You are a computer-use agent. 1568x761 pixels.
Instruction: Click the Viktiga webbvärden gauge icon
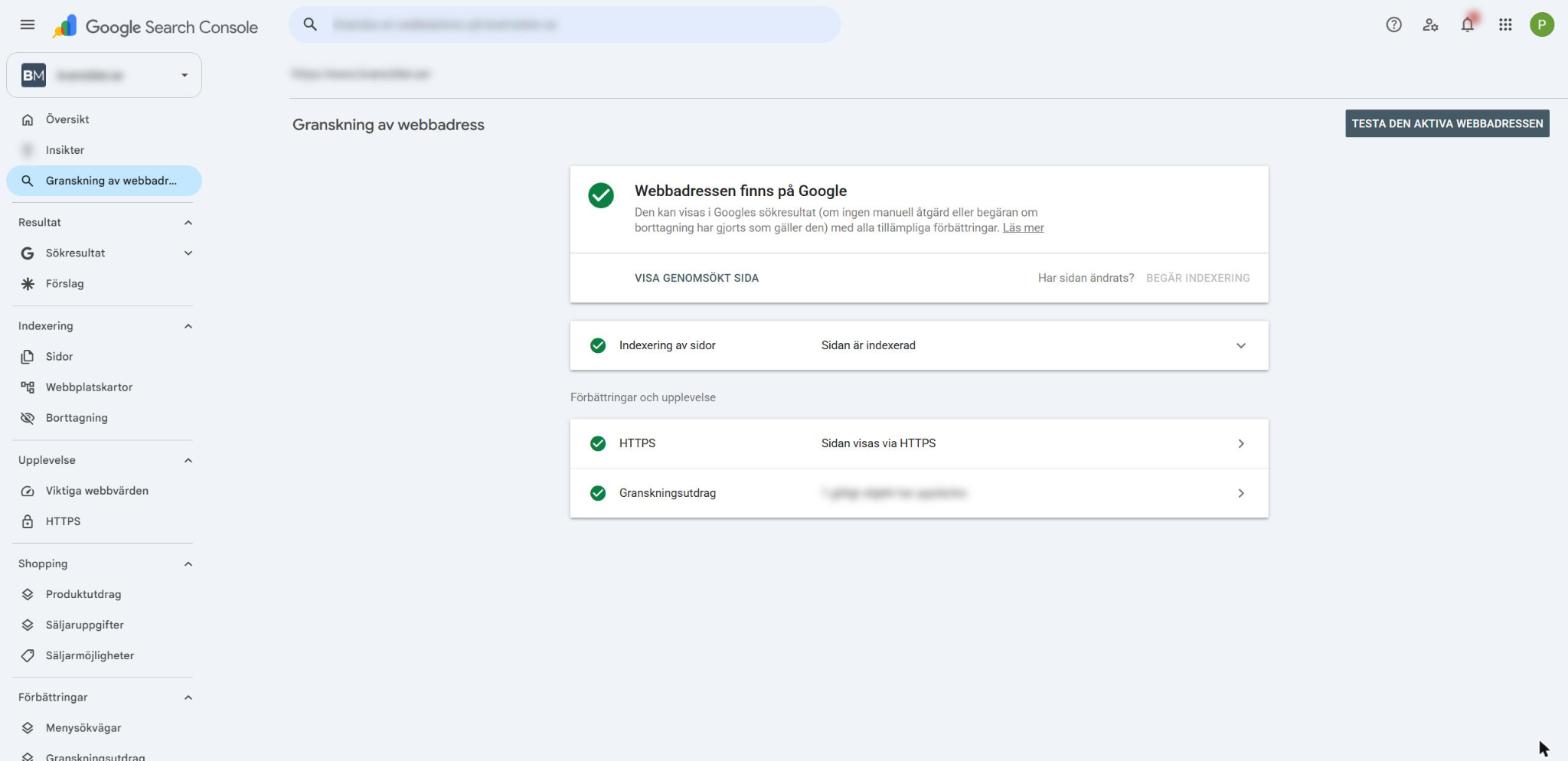(27, 491)
